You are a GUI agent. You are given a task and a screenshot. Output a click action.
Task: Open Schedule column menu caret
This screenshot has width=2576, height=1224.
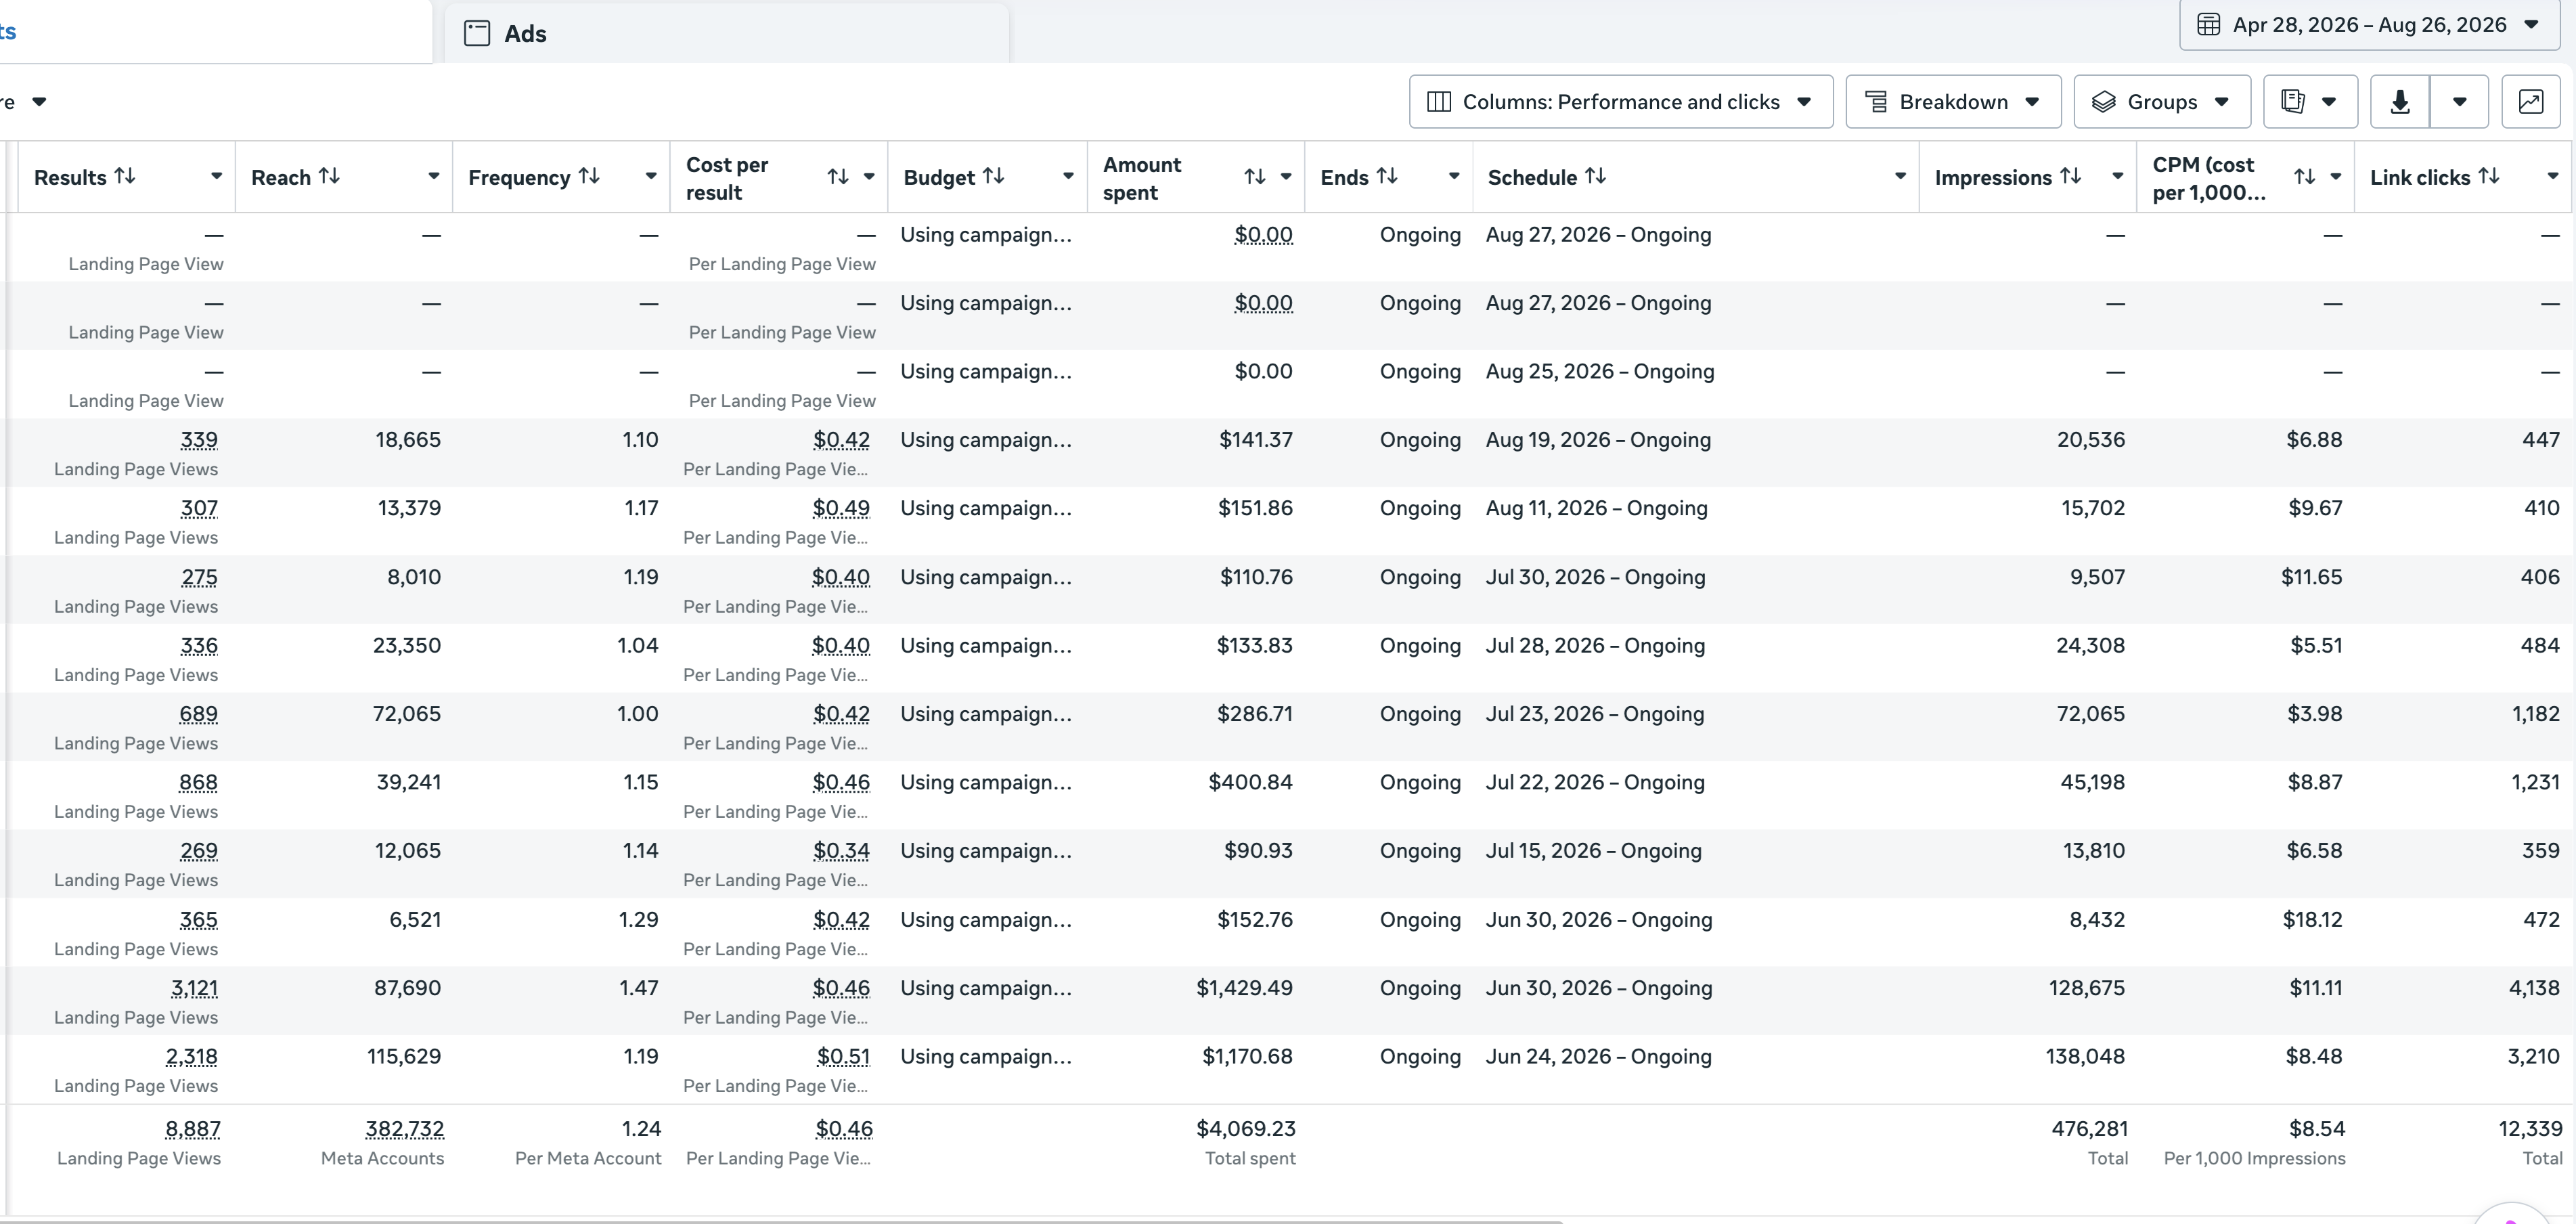point(1900,176)
